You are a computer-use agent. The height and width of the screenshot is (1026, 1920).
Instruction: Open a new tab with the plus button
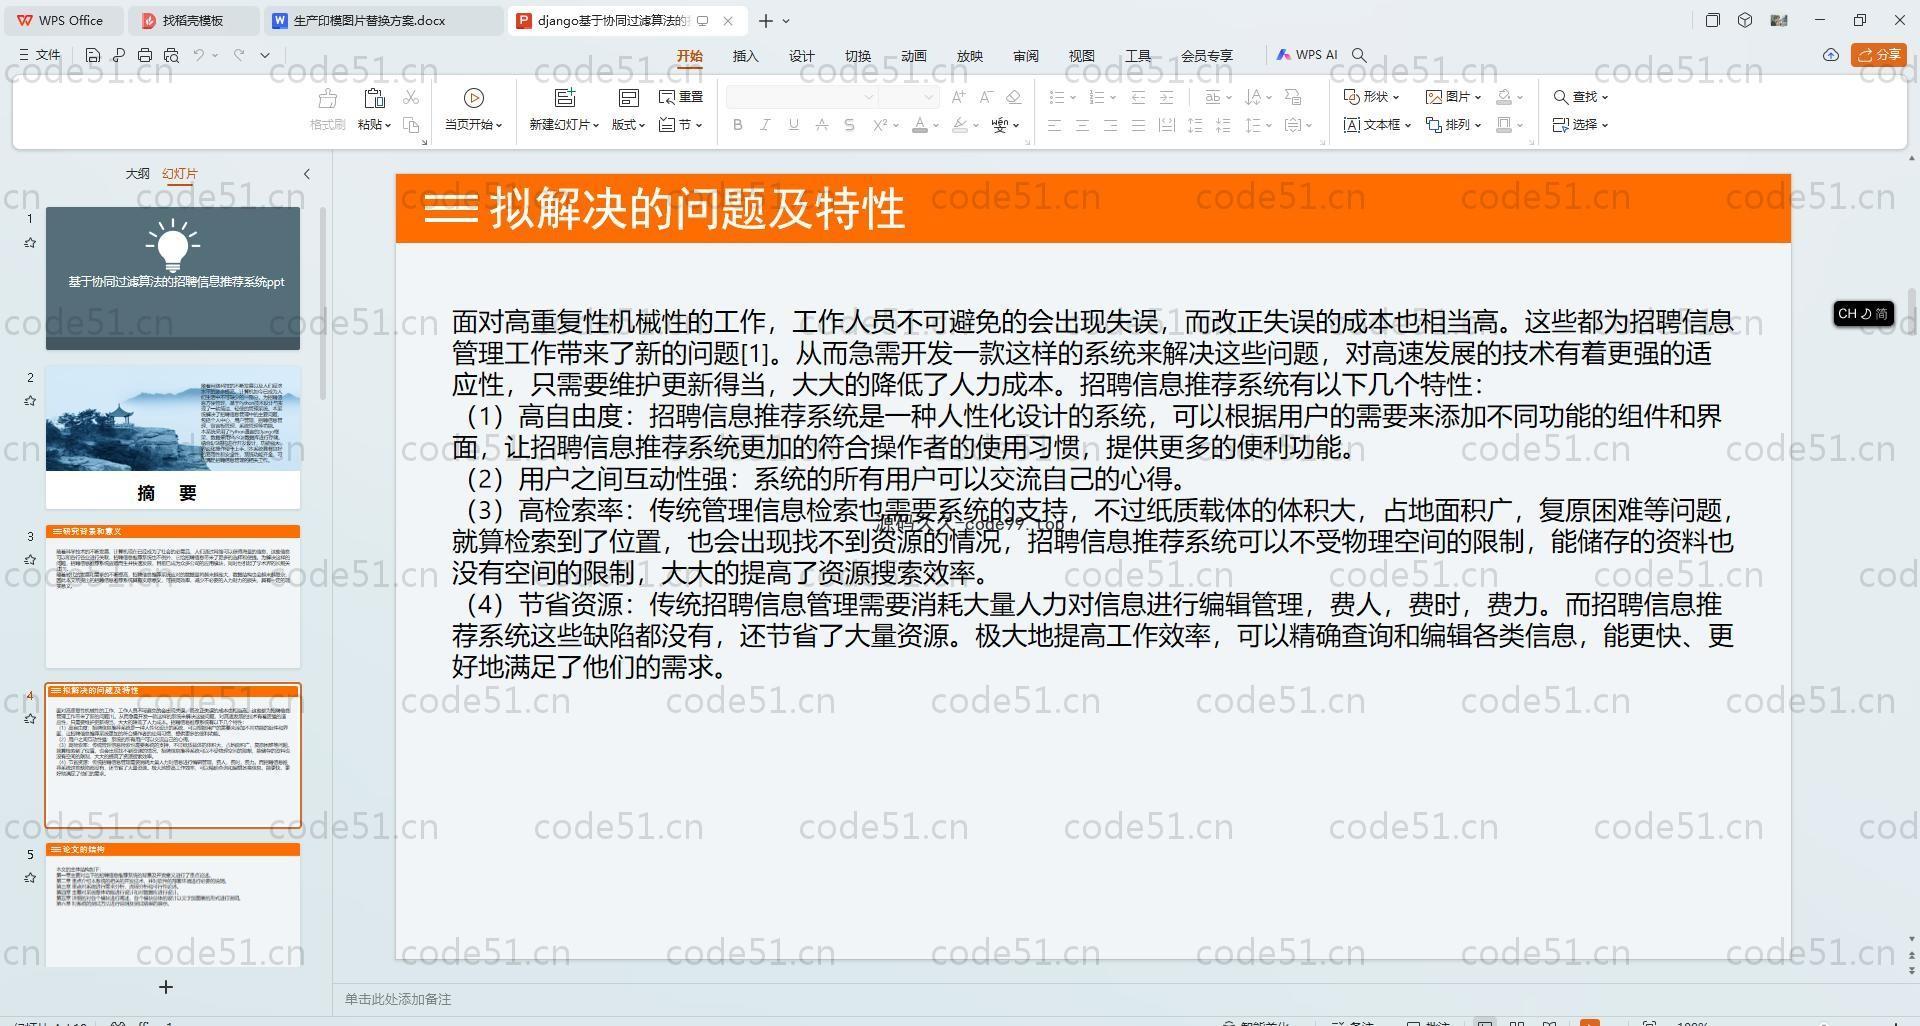(766, 20)
